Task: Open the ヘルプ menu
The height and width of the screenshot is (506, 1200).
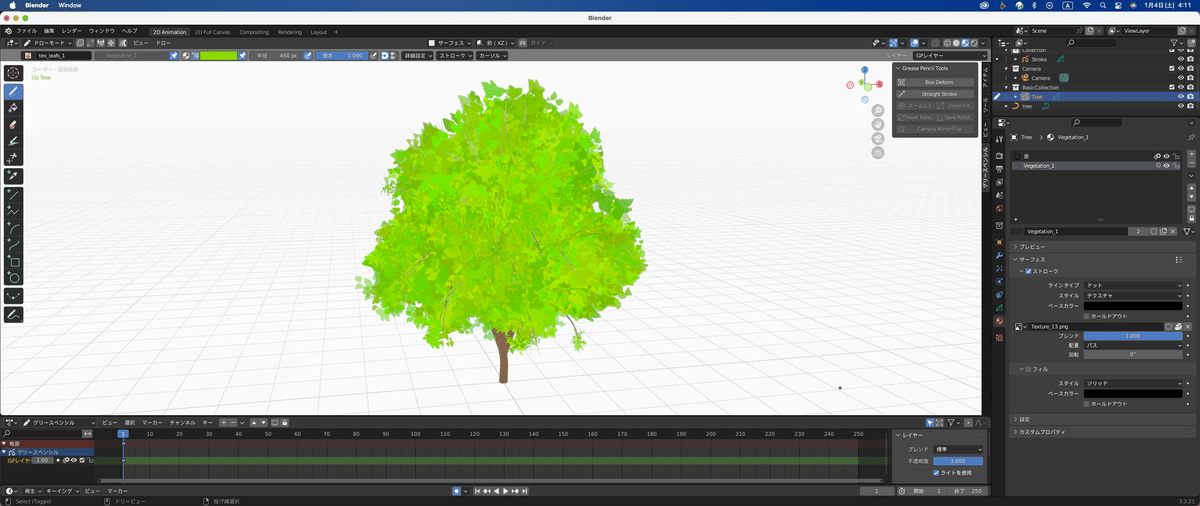Action: tap(130, 31)
